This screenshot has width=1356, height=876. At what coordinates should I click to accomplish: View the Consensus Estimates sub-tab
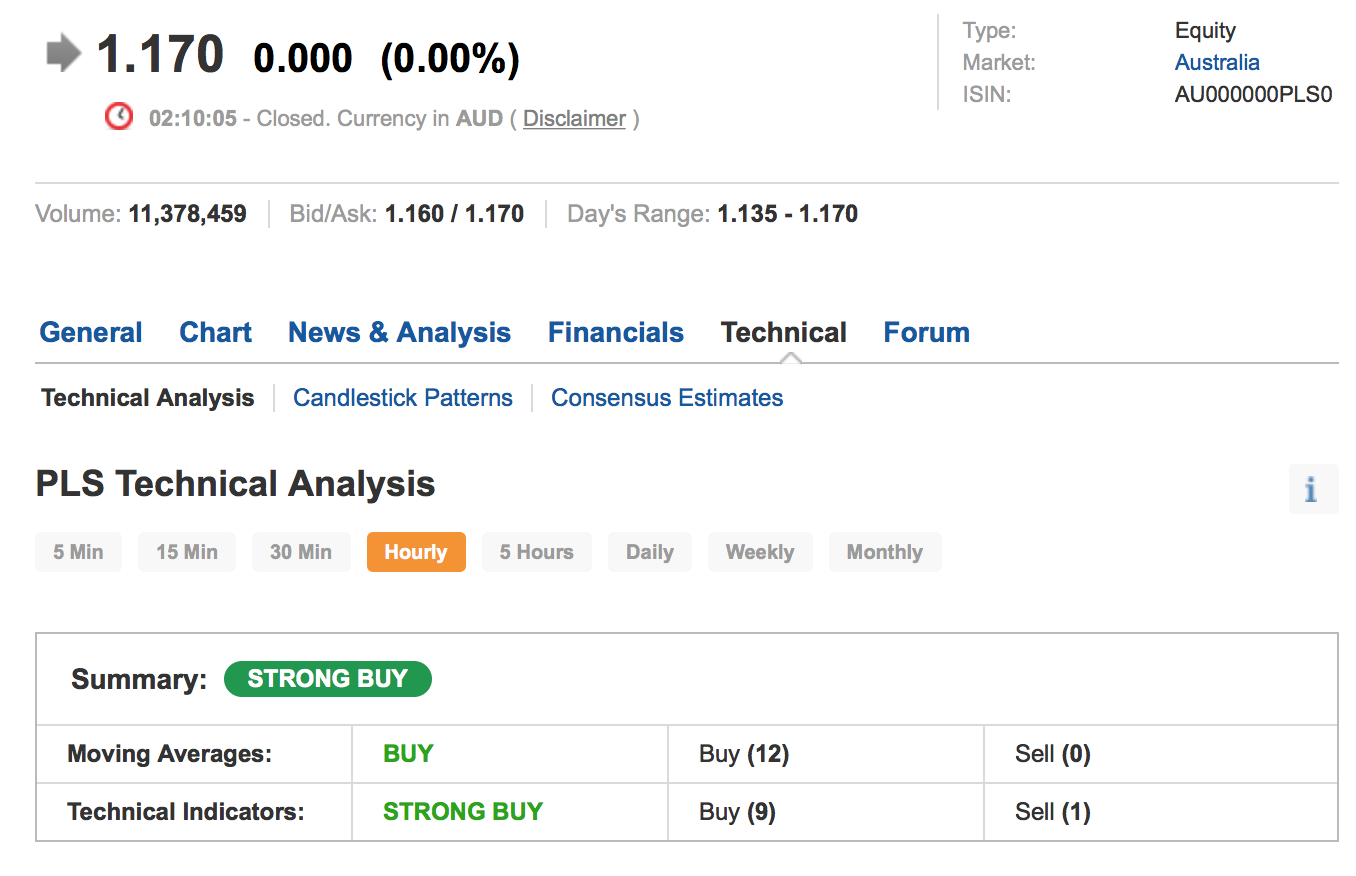pyautogui.click(x=667, y=398)
